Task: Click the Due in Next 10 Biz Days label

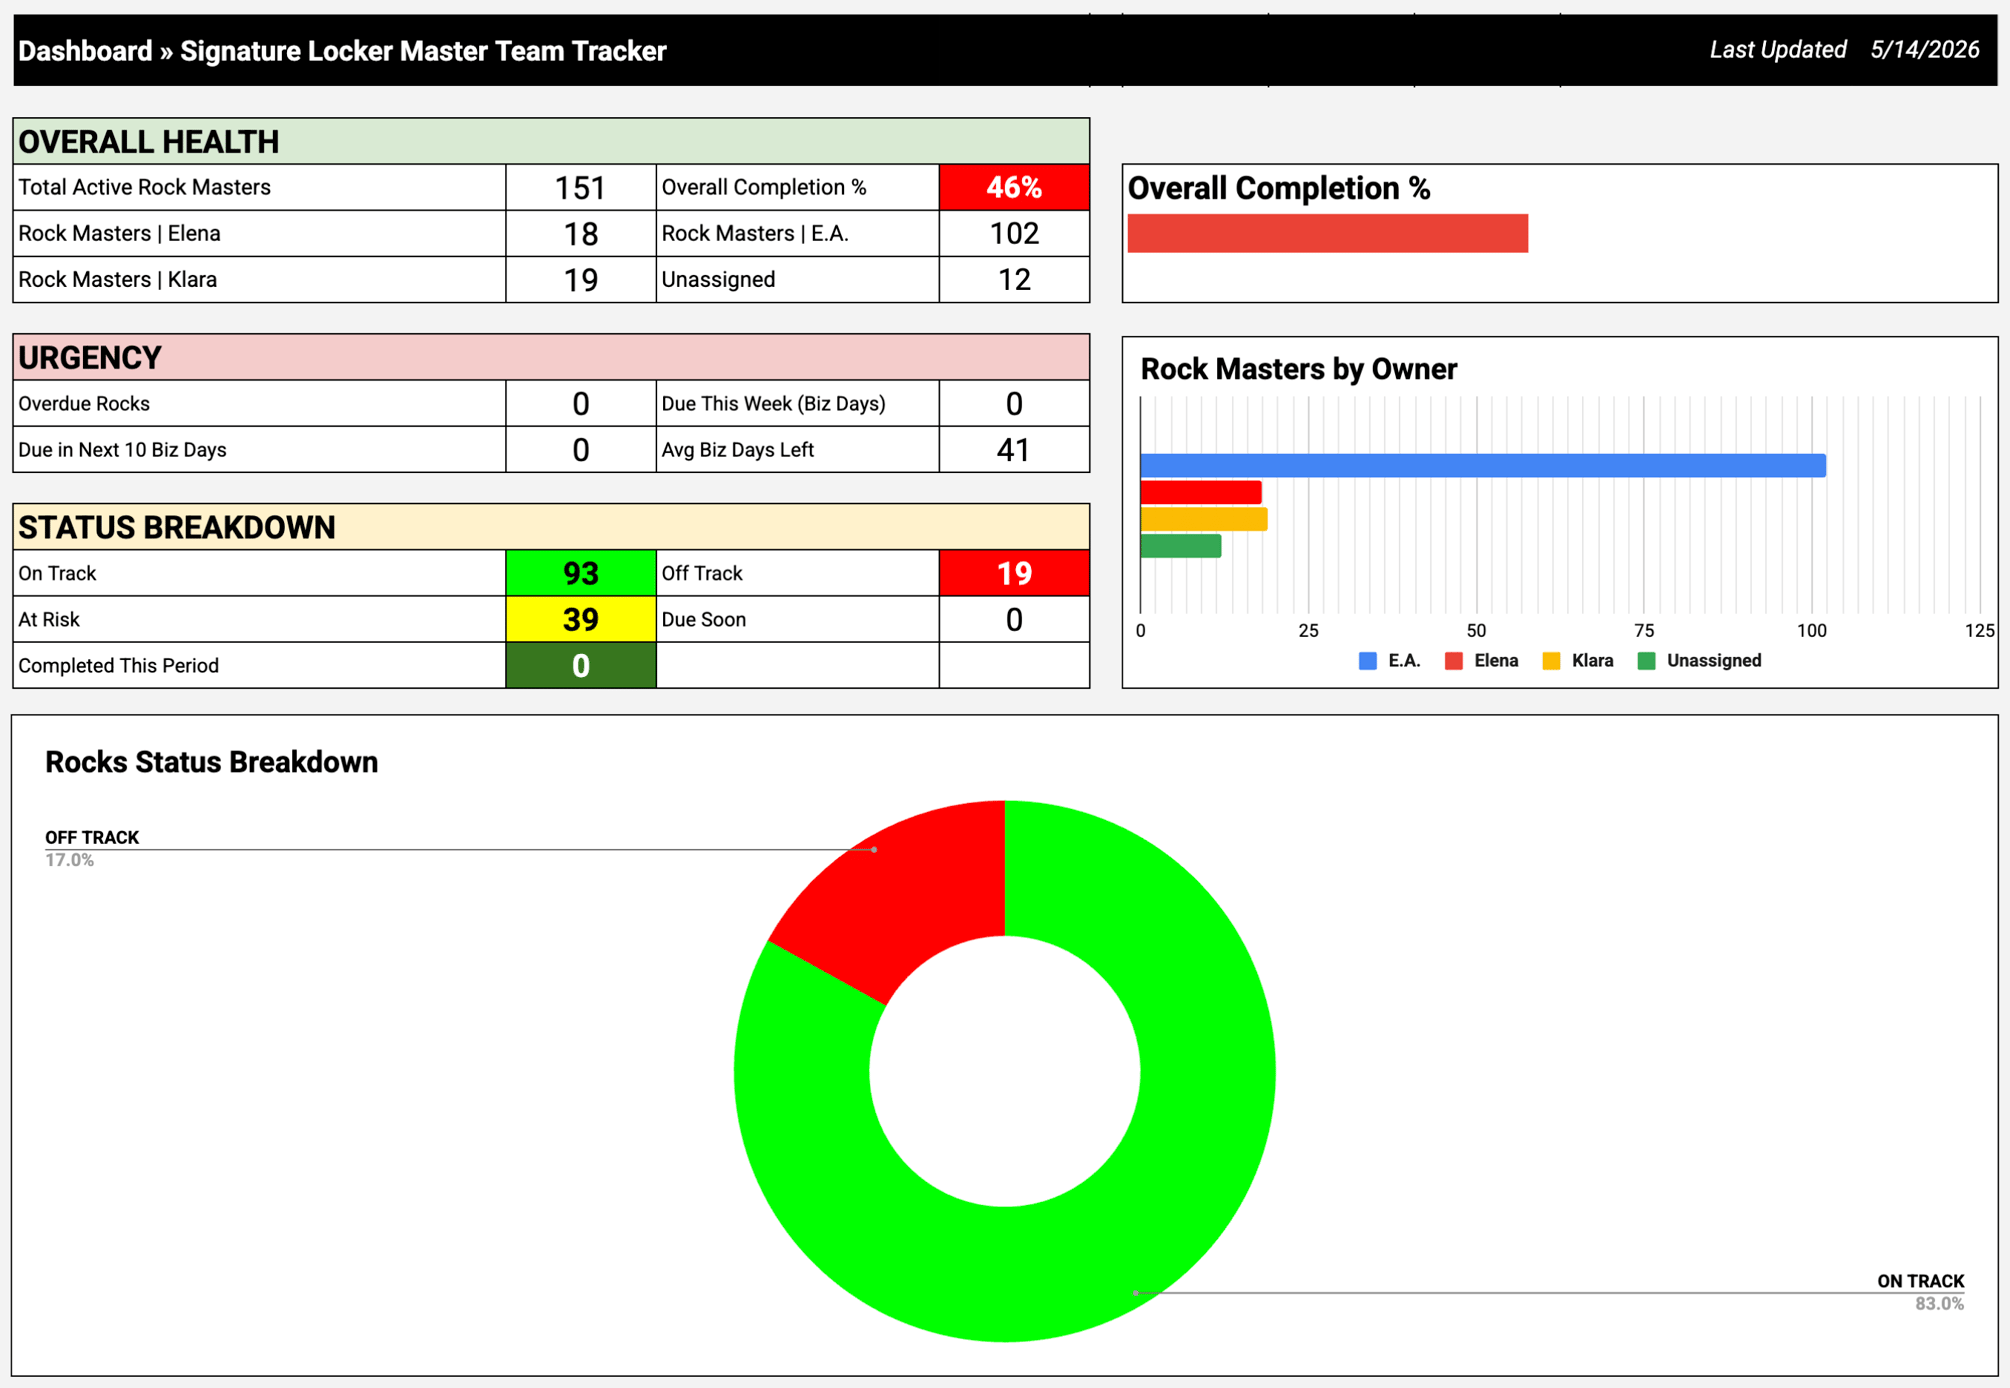Action: [x=122, y=449]
